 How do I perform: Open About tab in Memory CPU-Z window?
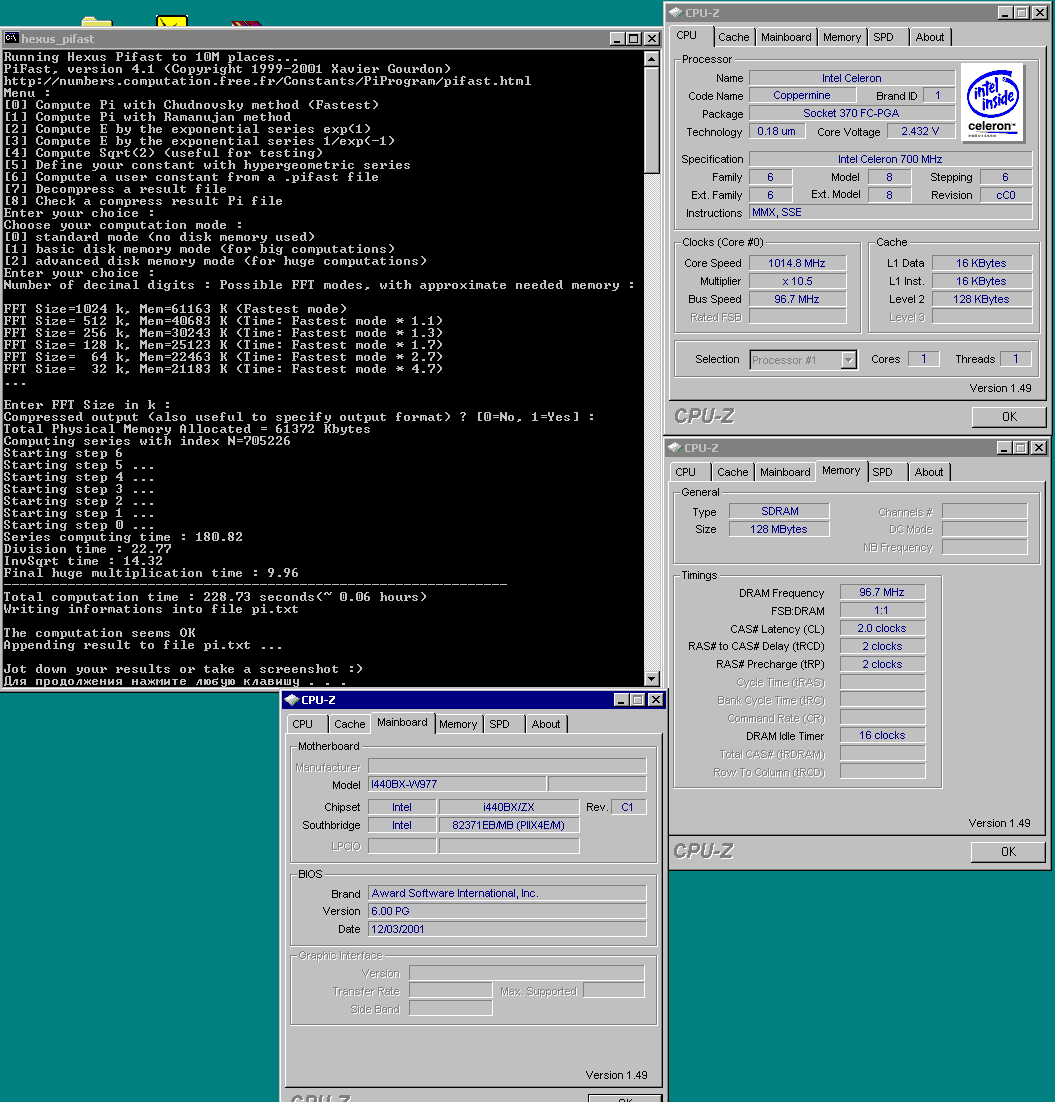[928, 472]
